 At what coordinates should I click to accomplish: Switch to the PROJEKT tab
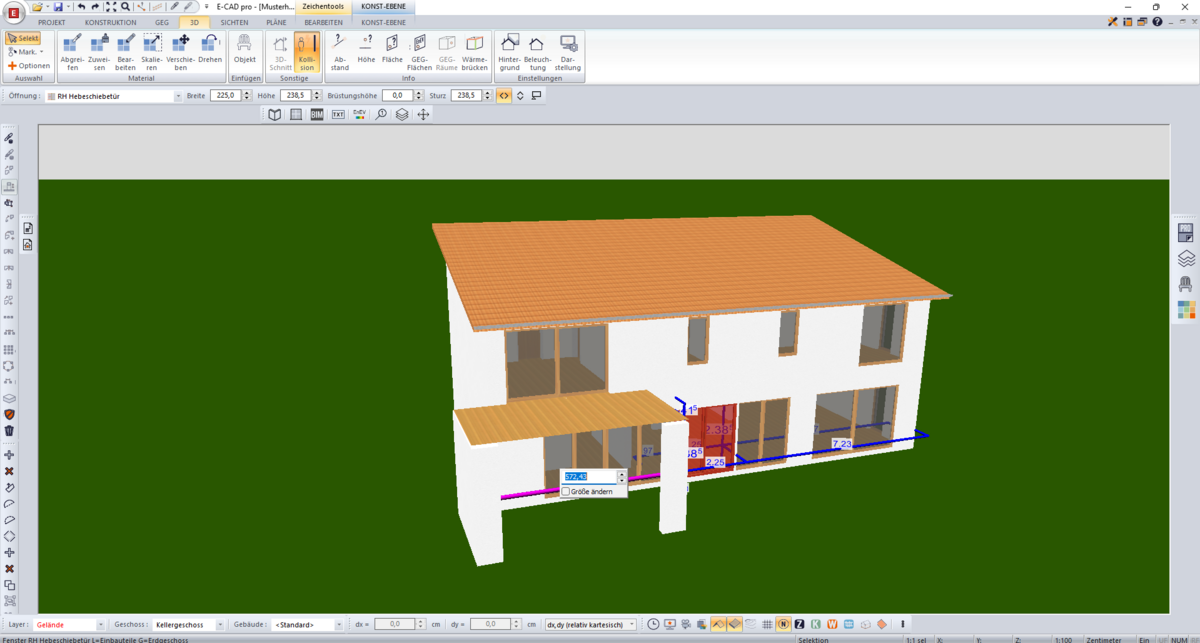click(51, 22)
